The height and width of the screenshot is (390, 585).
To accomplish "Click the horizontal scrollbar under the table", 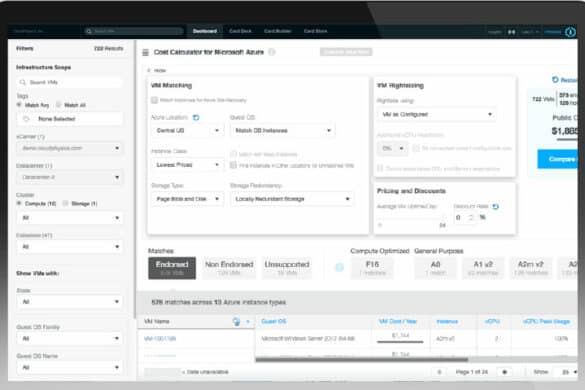I will tap(362, 360).
